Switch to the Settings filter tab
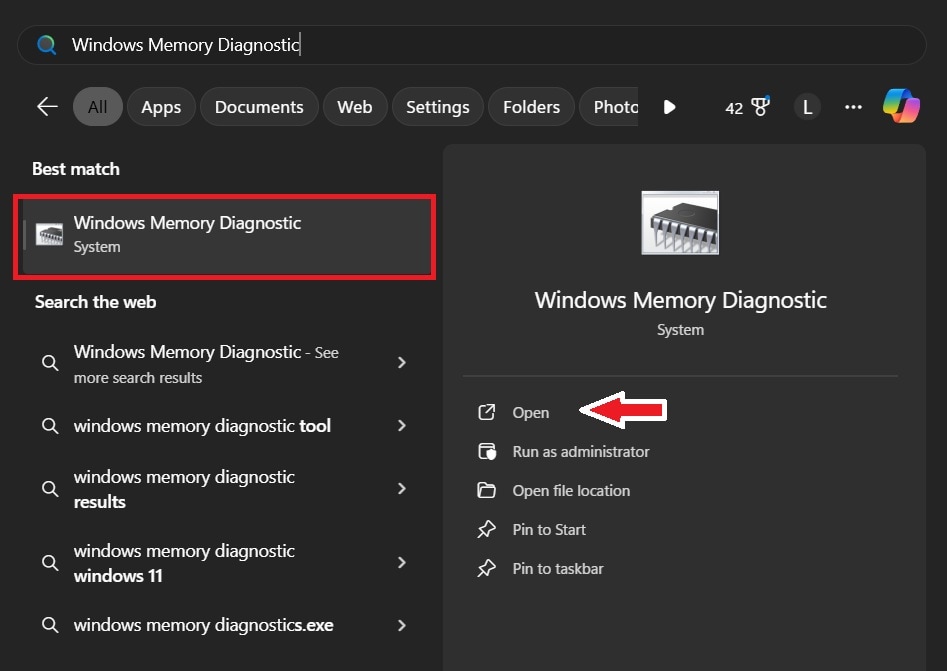The width and height of the screenshot is (947, 671). click(437, 106)
